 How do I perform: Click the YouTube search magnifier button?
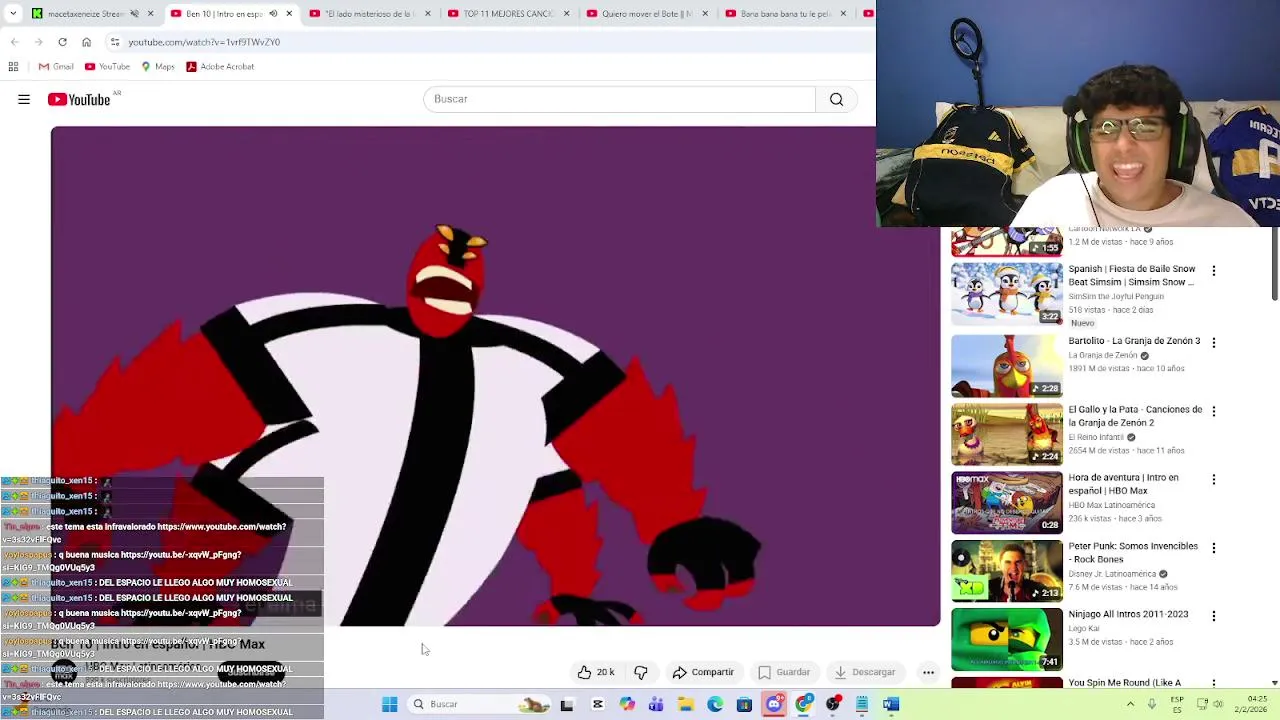[836, 99]
